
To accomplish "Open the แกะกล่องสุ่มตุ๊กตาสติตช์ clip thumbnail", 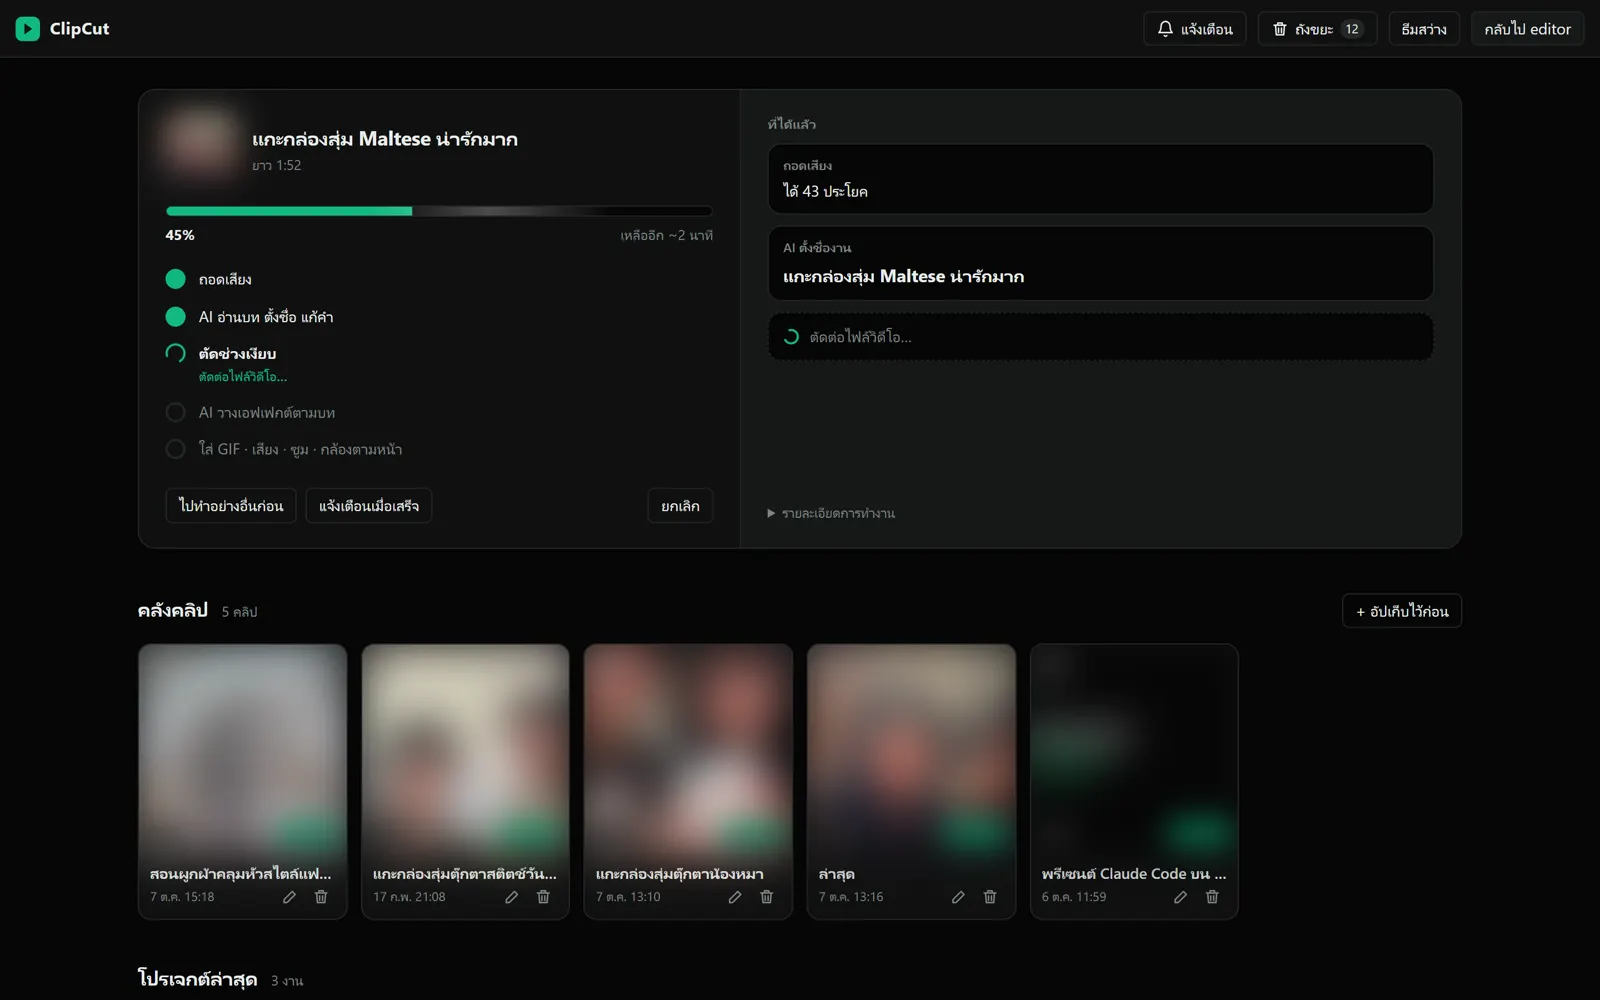I will (465, 750).
